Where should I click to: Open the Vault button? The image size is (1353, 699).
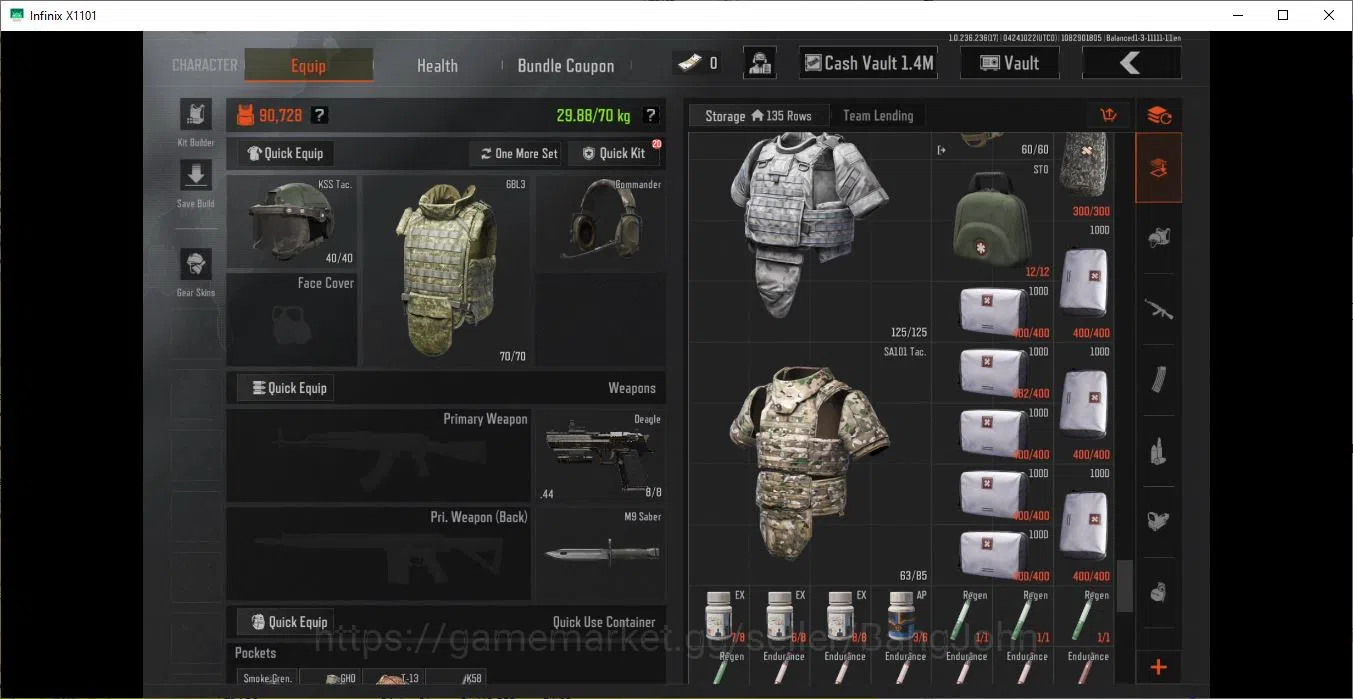[x=1010, y=63]
